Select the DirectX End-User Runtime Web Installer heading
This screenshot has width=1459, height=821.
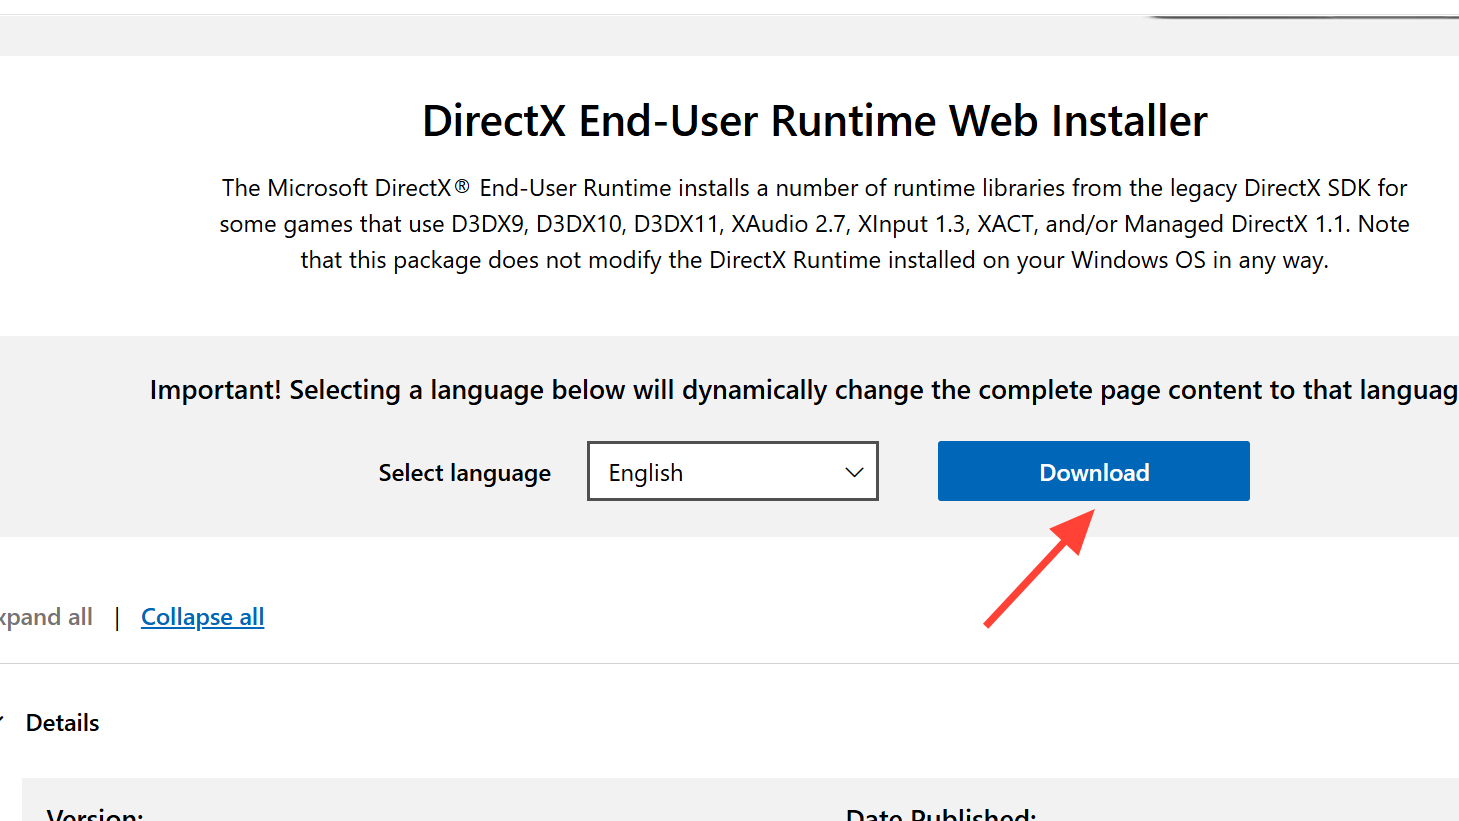coord(814,121)
